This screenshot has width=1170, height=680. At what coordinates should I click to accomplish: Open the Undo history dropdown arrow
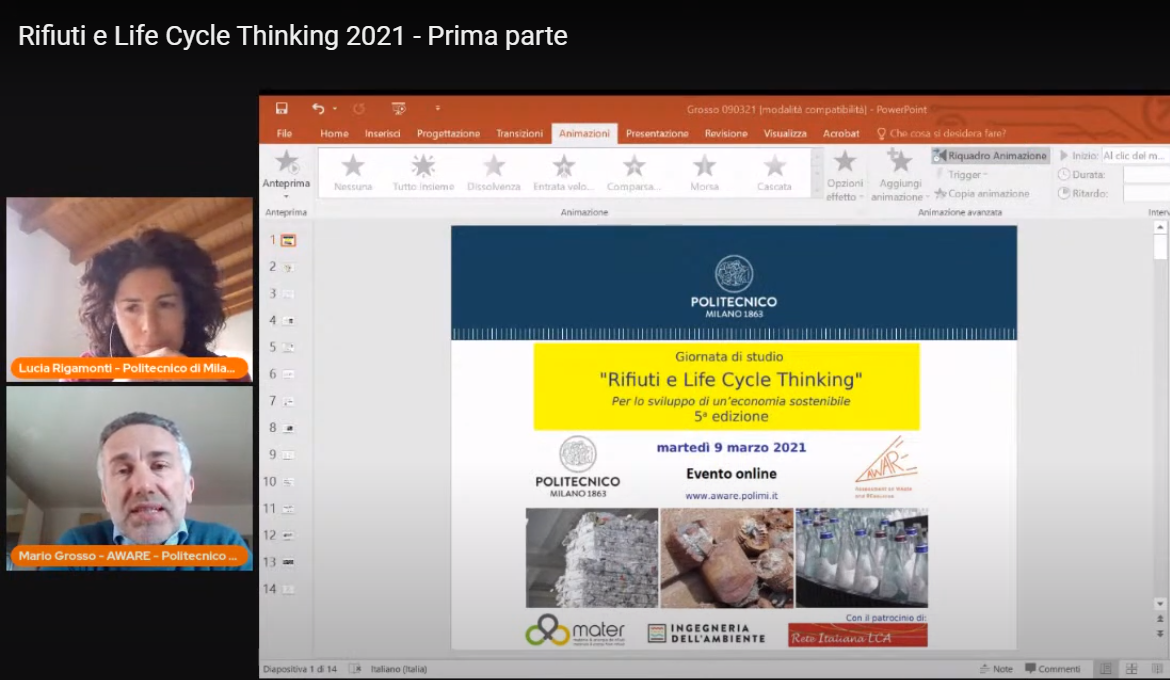(x=335, y=108)
